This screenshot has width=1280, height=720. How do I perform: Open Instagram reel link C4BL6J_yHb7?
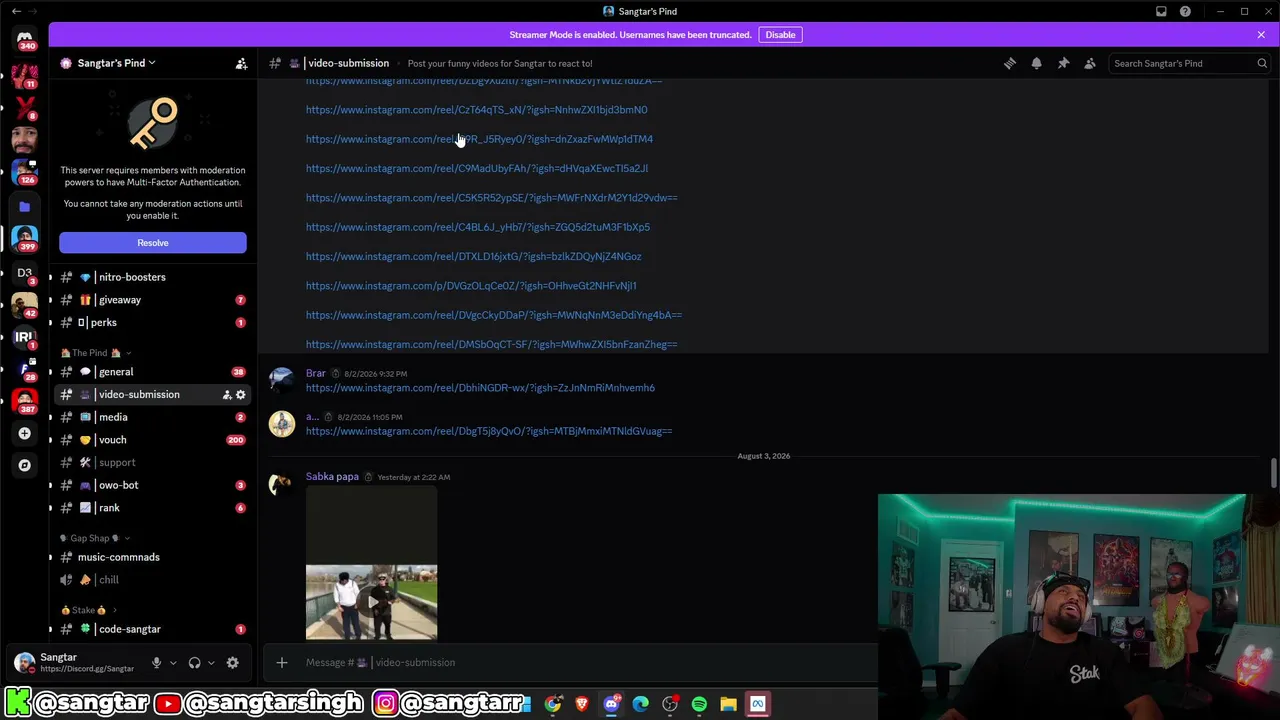tap(478, 227)
